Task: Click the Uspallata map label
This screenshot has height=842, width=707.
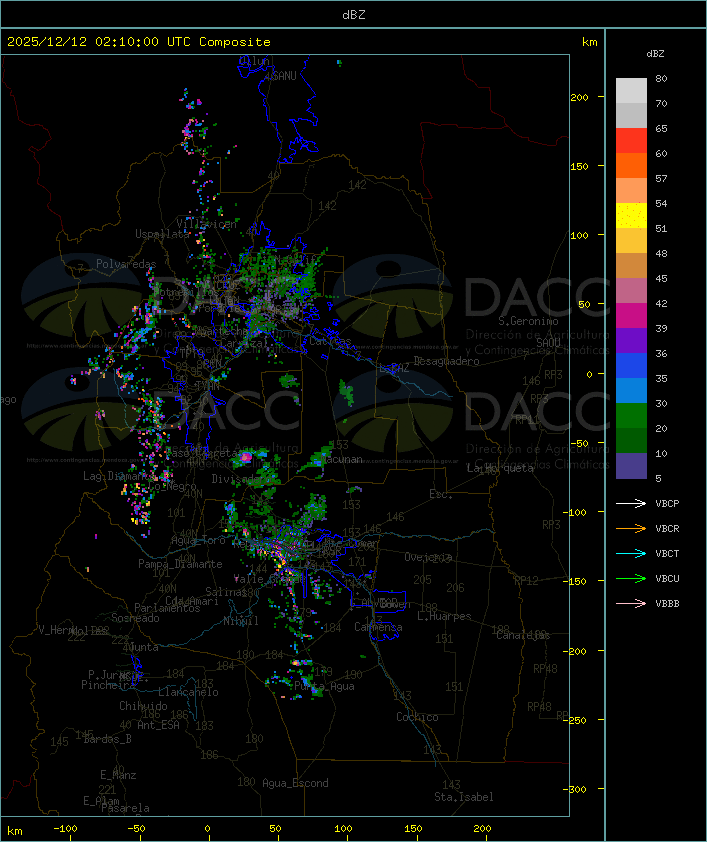Action: 162,234
